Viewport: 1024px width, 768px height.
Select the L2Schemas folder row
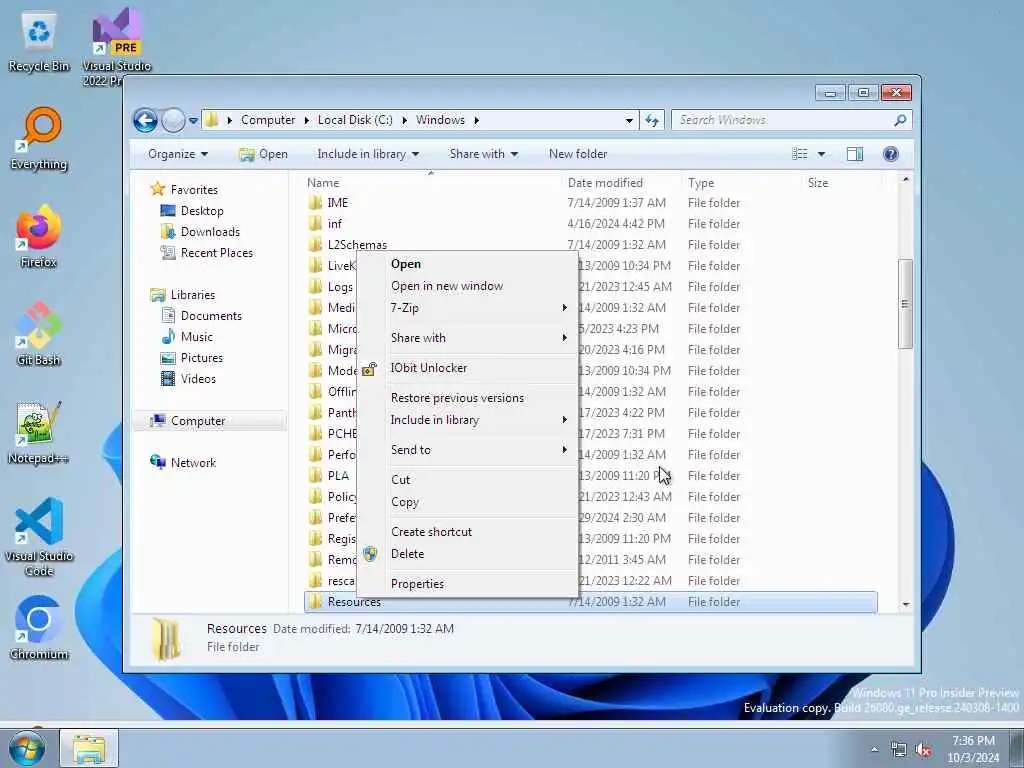590,245
